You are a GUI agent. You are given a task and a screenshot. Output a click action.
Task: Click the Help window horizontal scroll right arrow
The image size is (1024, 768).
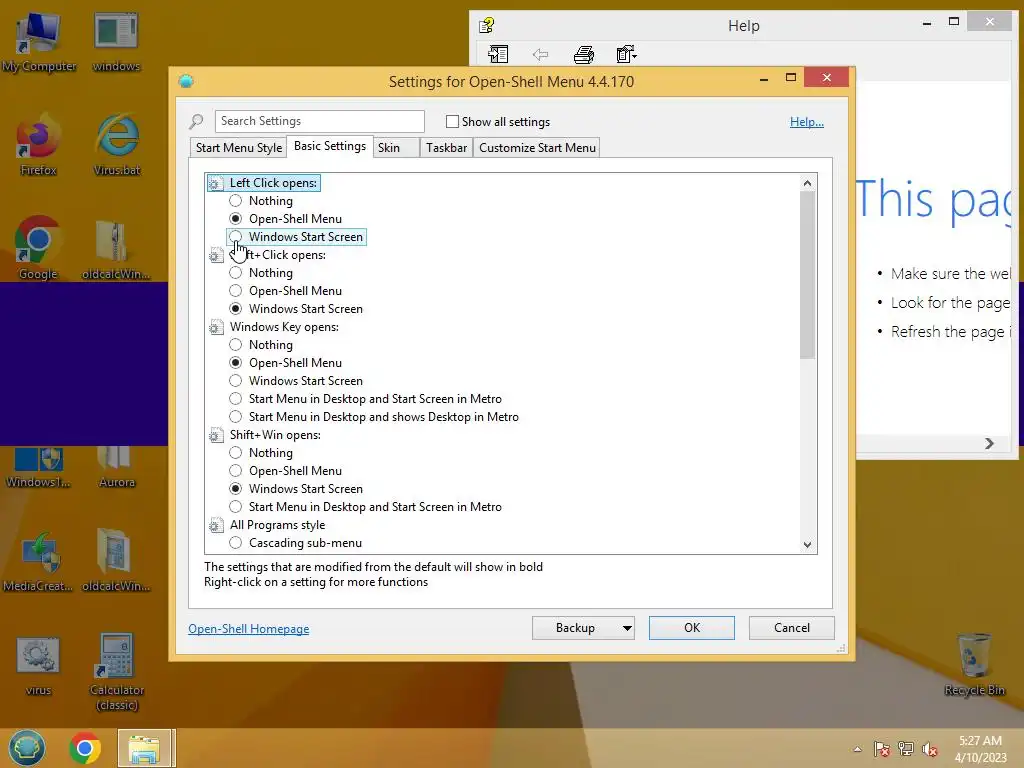(x=989, y=443)
